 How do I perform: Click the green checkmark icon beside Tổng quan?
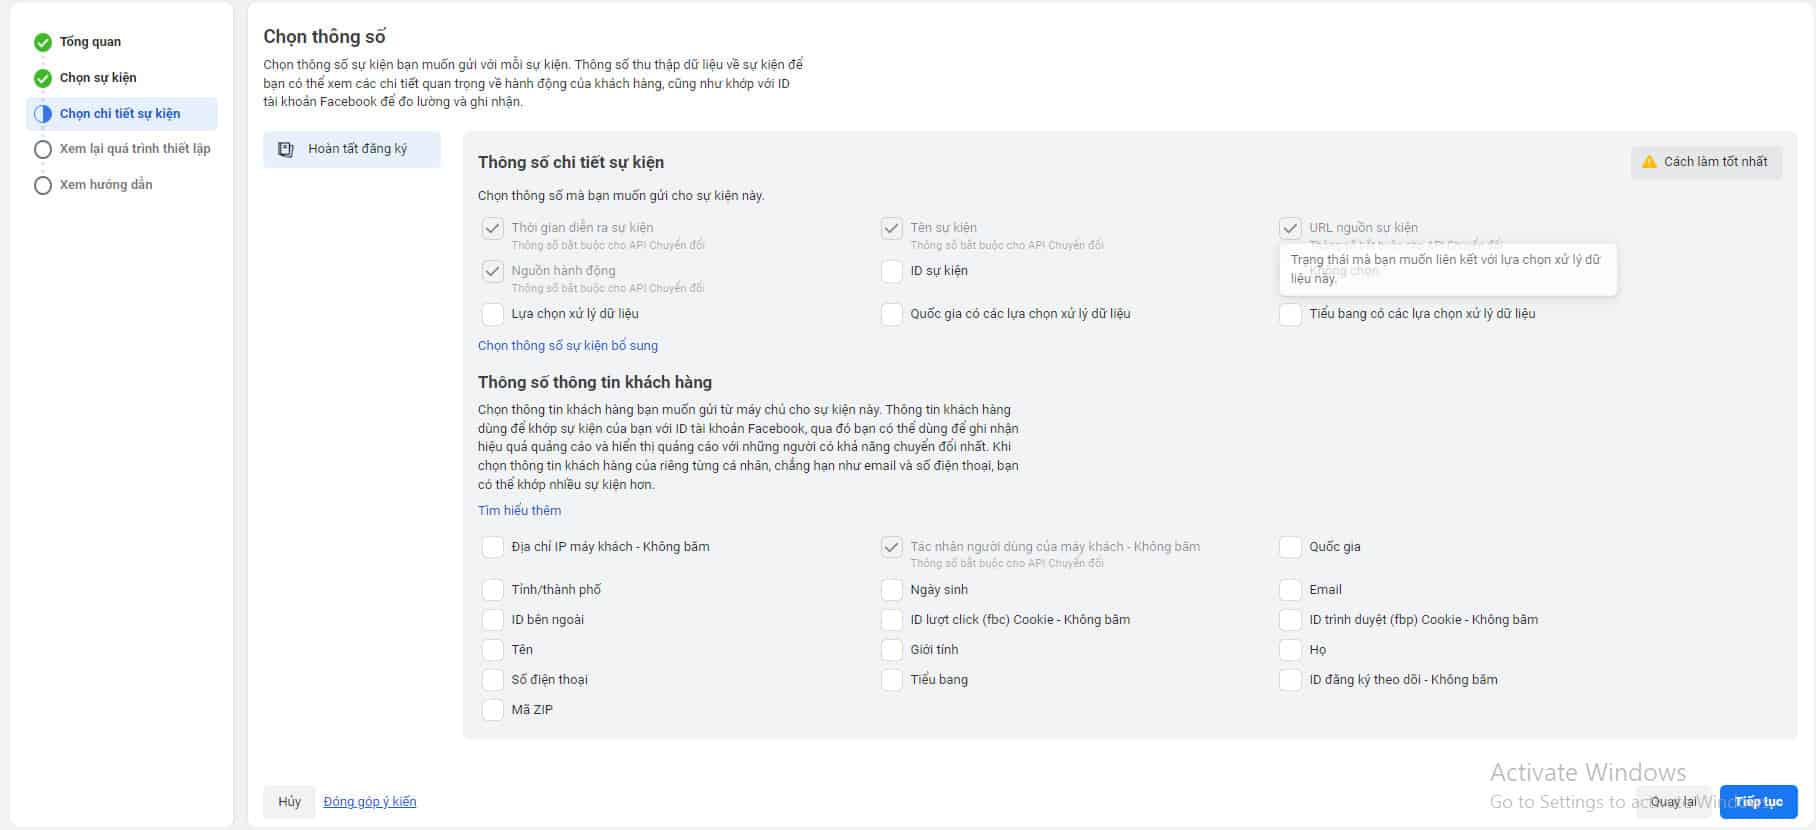pos(43,42)
